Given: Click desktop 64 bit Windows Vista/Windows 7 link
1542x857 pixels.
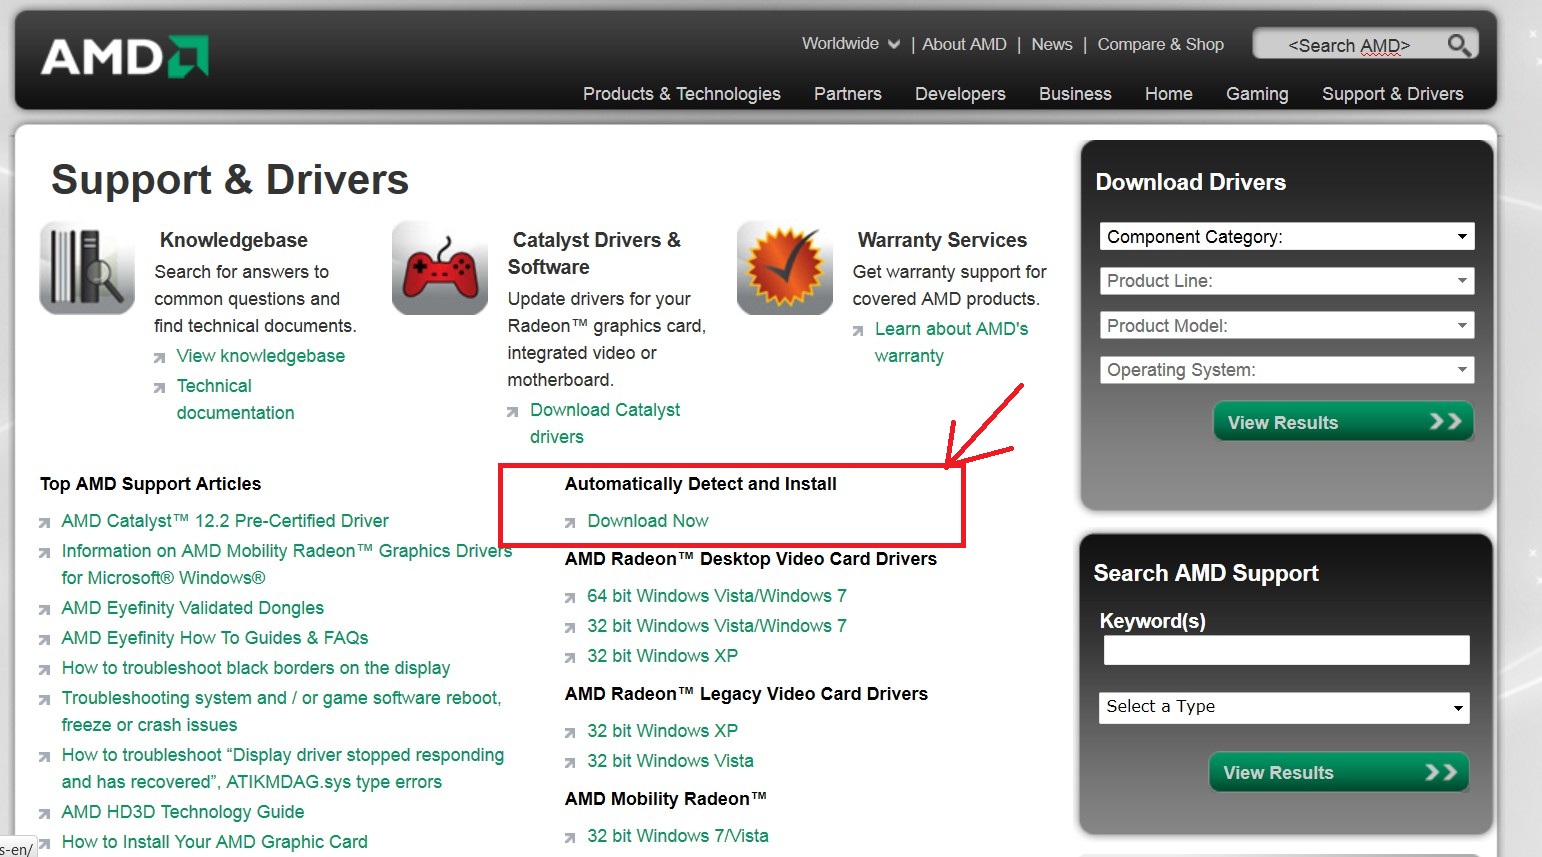Looking at the screenshot, I should click(x=717, y=596).
